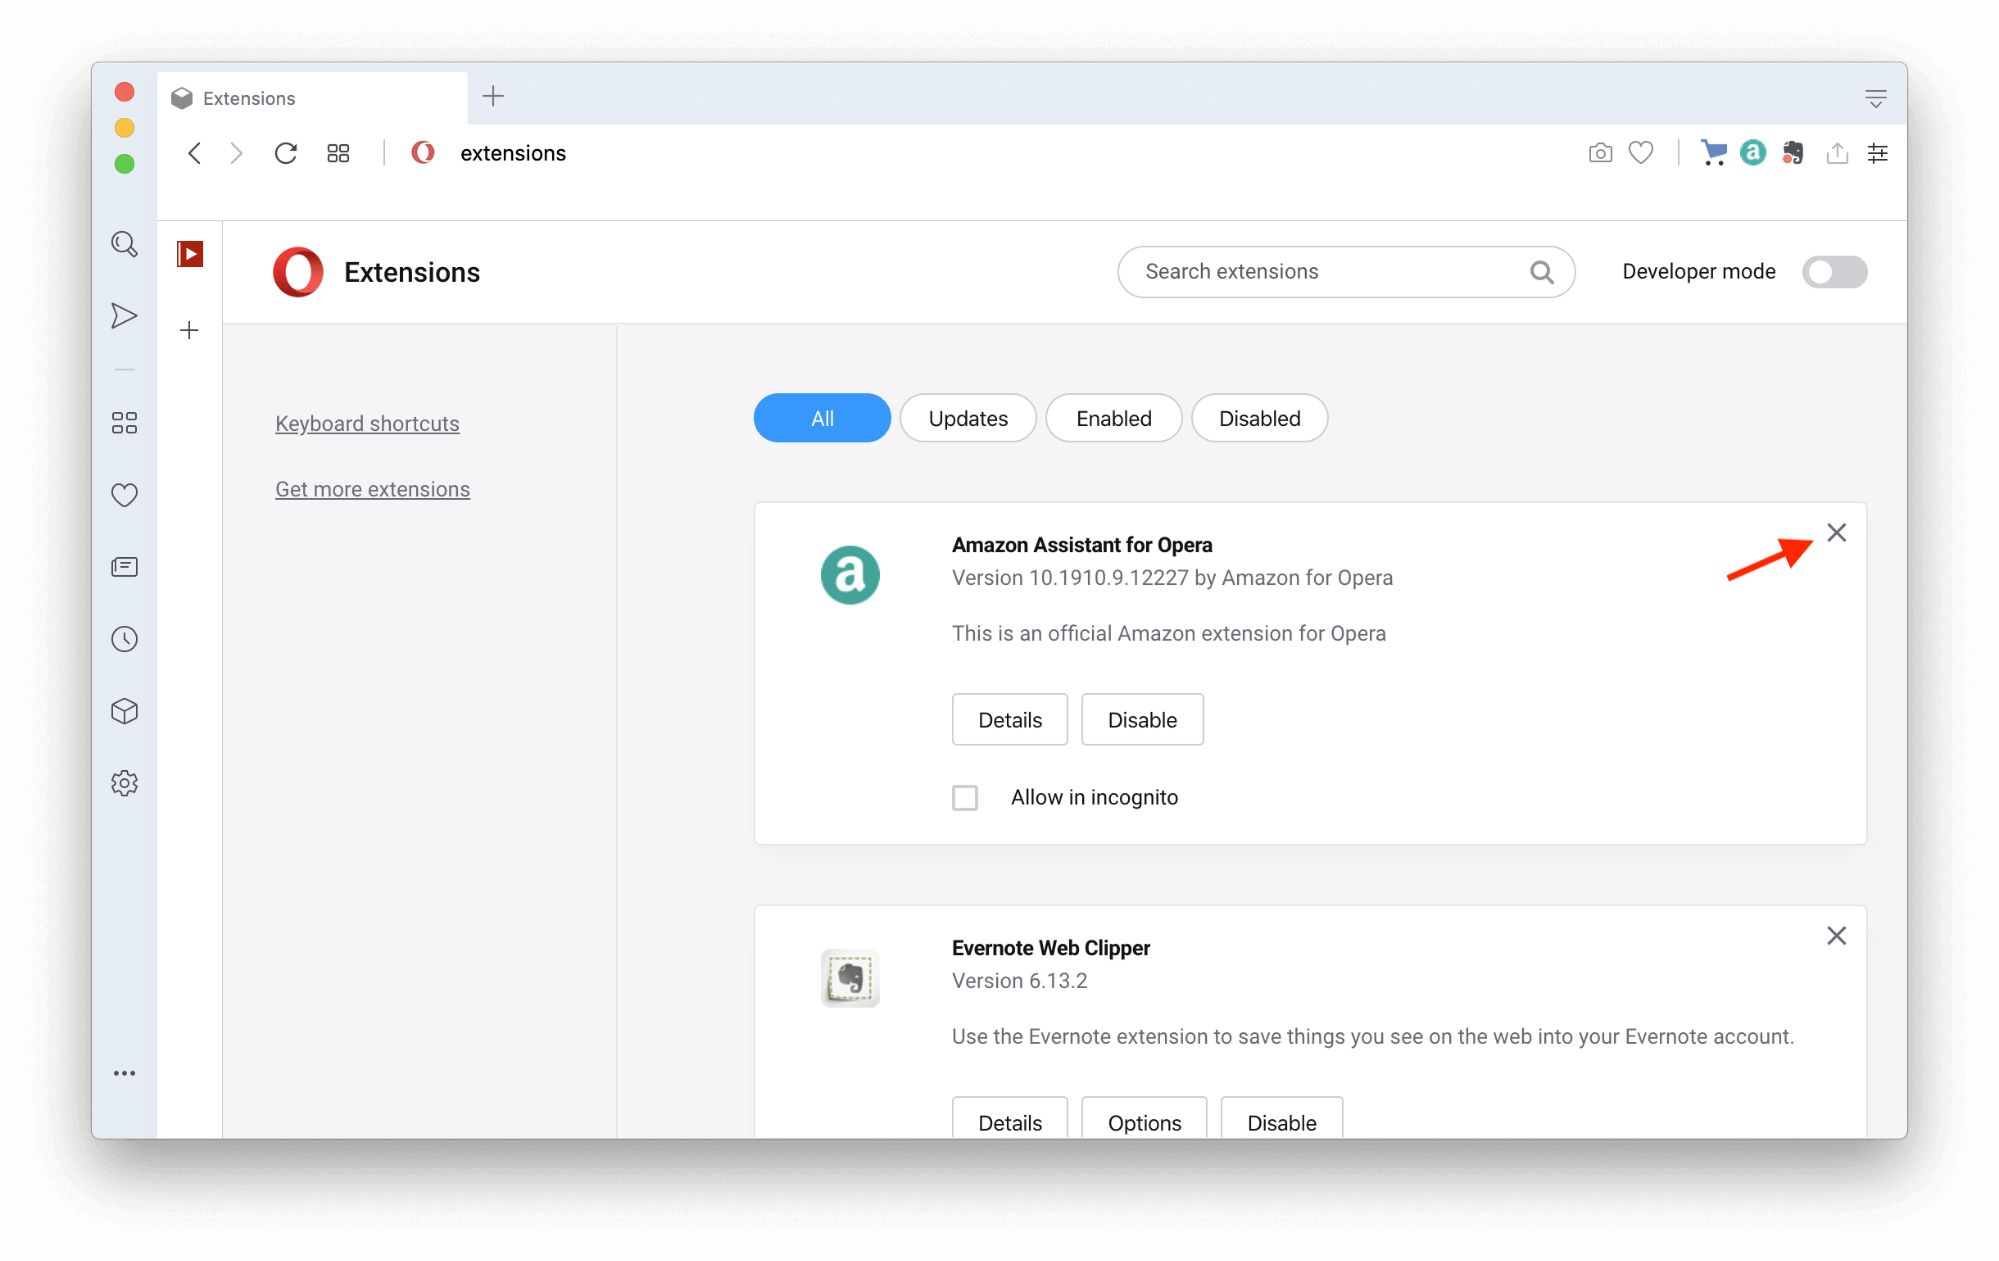Click the more options sidebar ellipsis

125,1072
